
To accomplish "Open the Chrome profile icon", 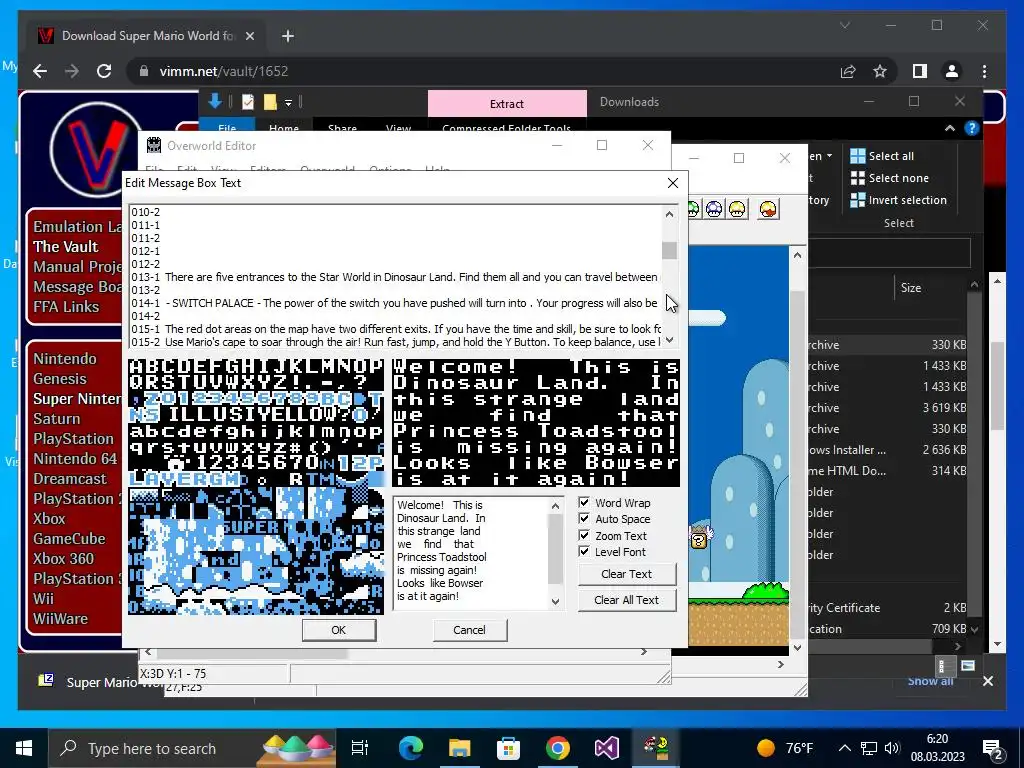I will (952, 71).
